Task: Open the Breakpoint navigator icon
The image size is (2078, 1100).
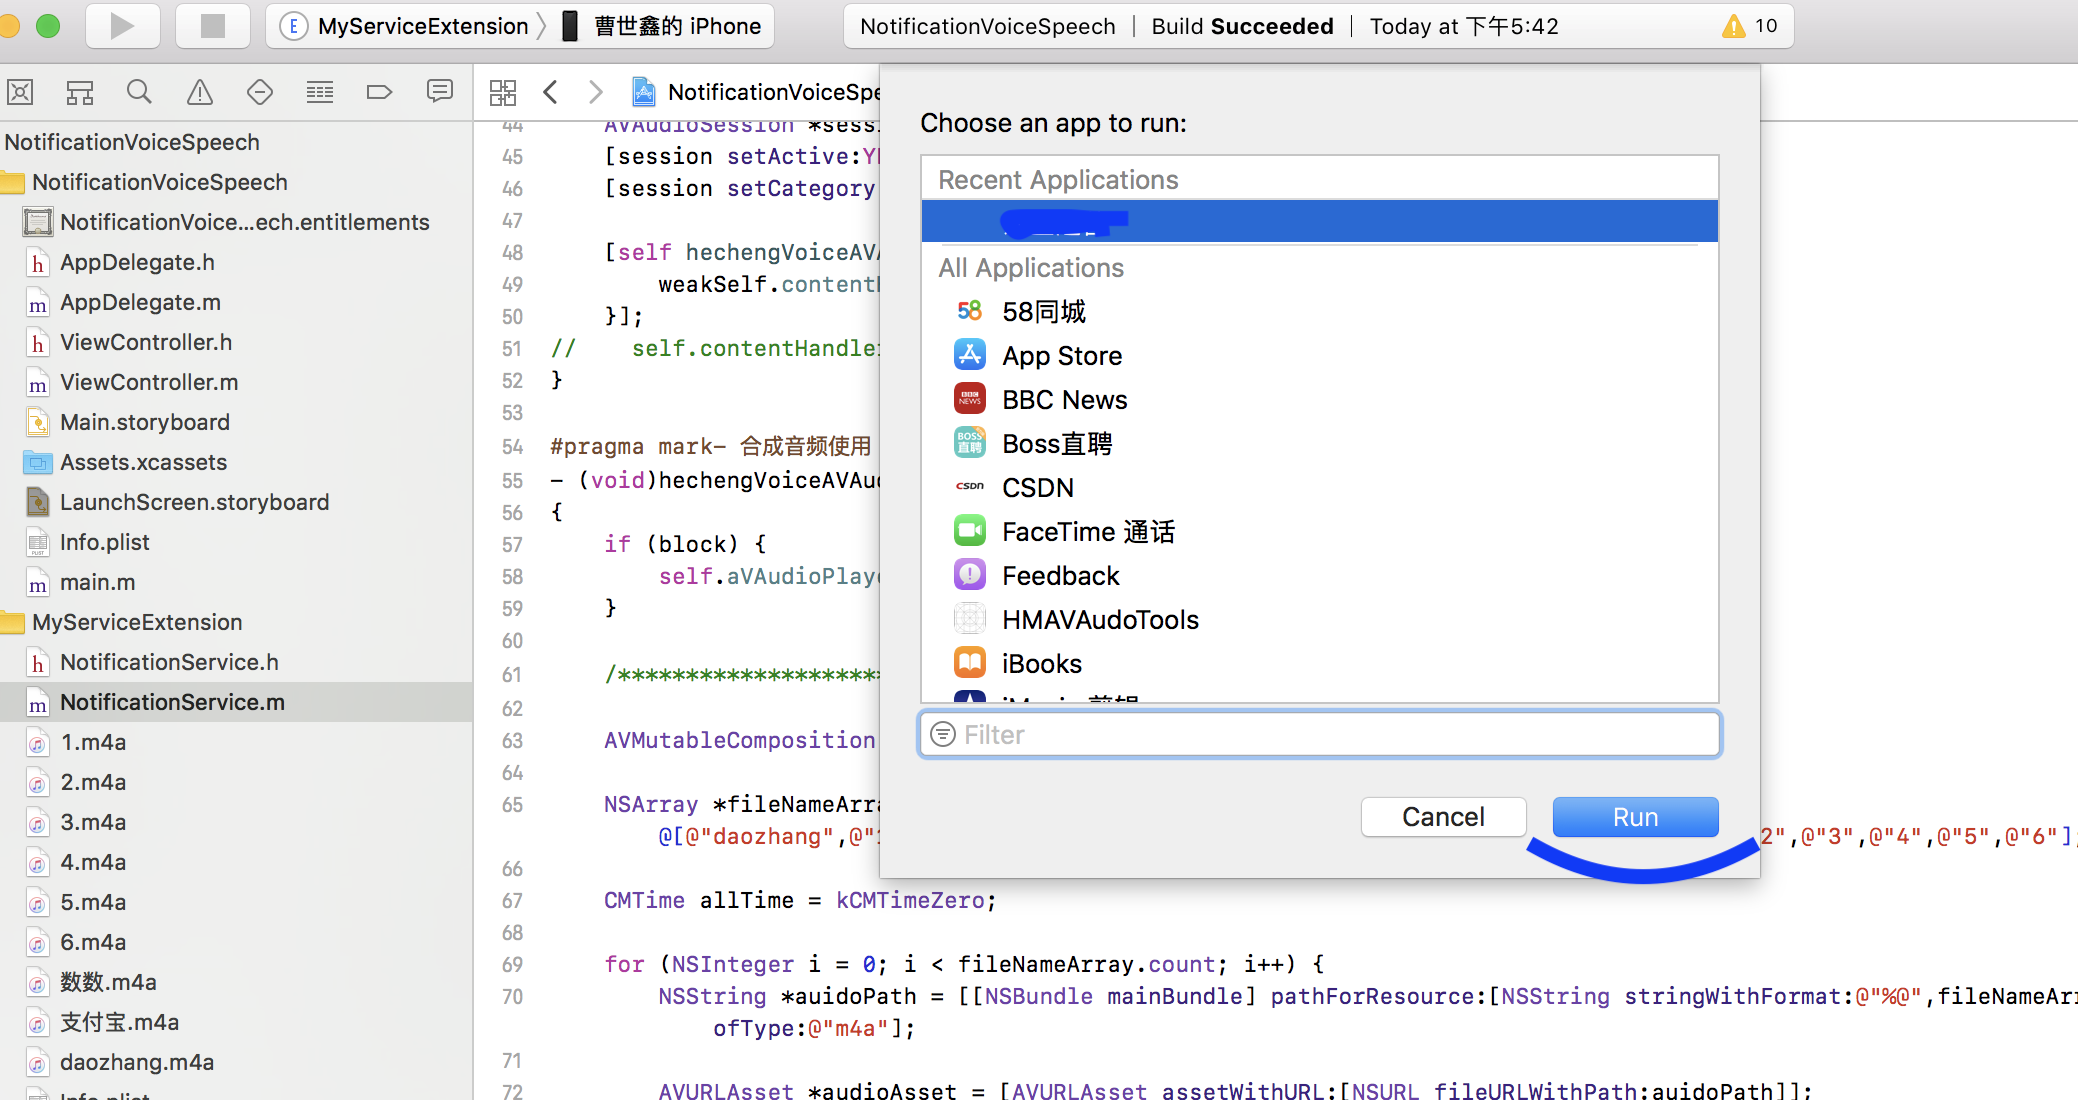Action: point(380,93)
